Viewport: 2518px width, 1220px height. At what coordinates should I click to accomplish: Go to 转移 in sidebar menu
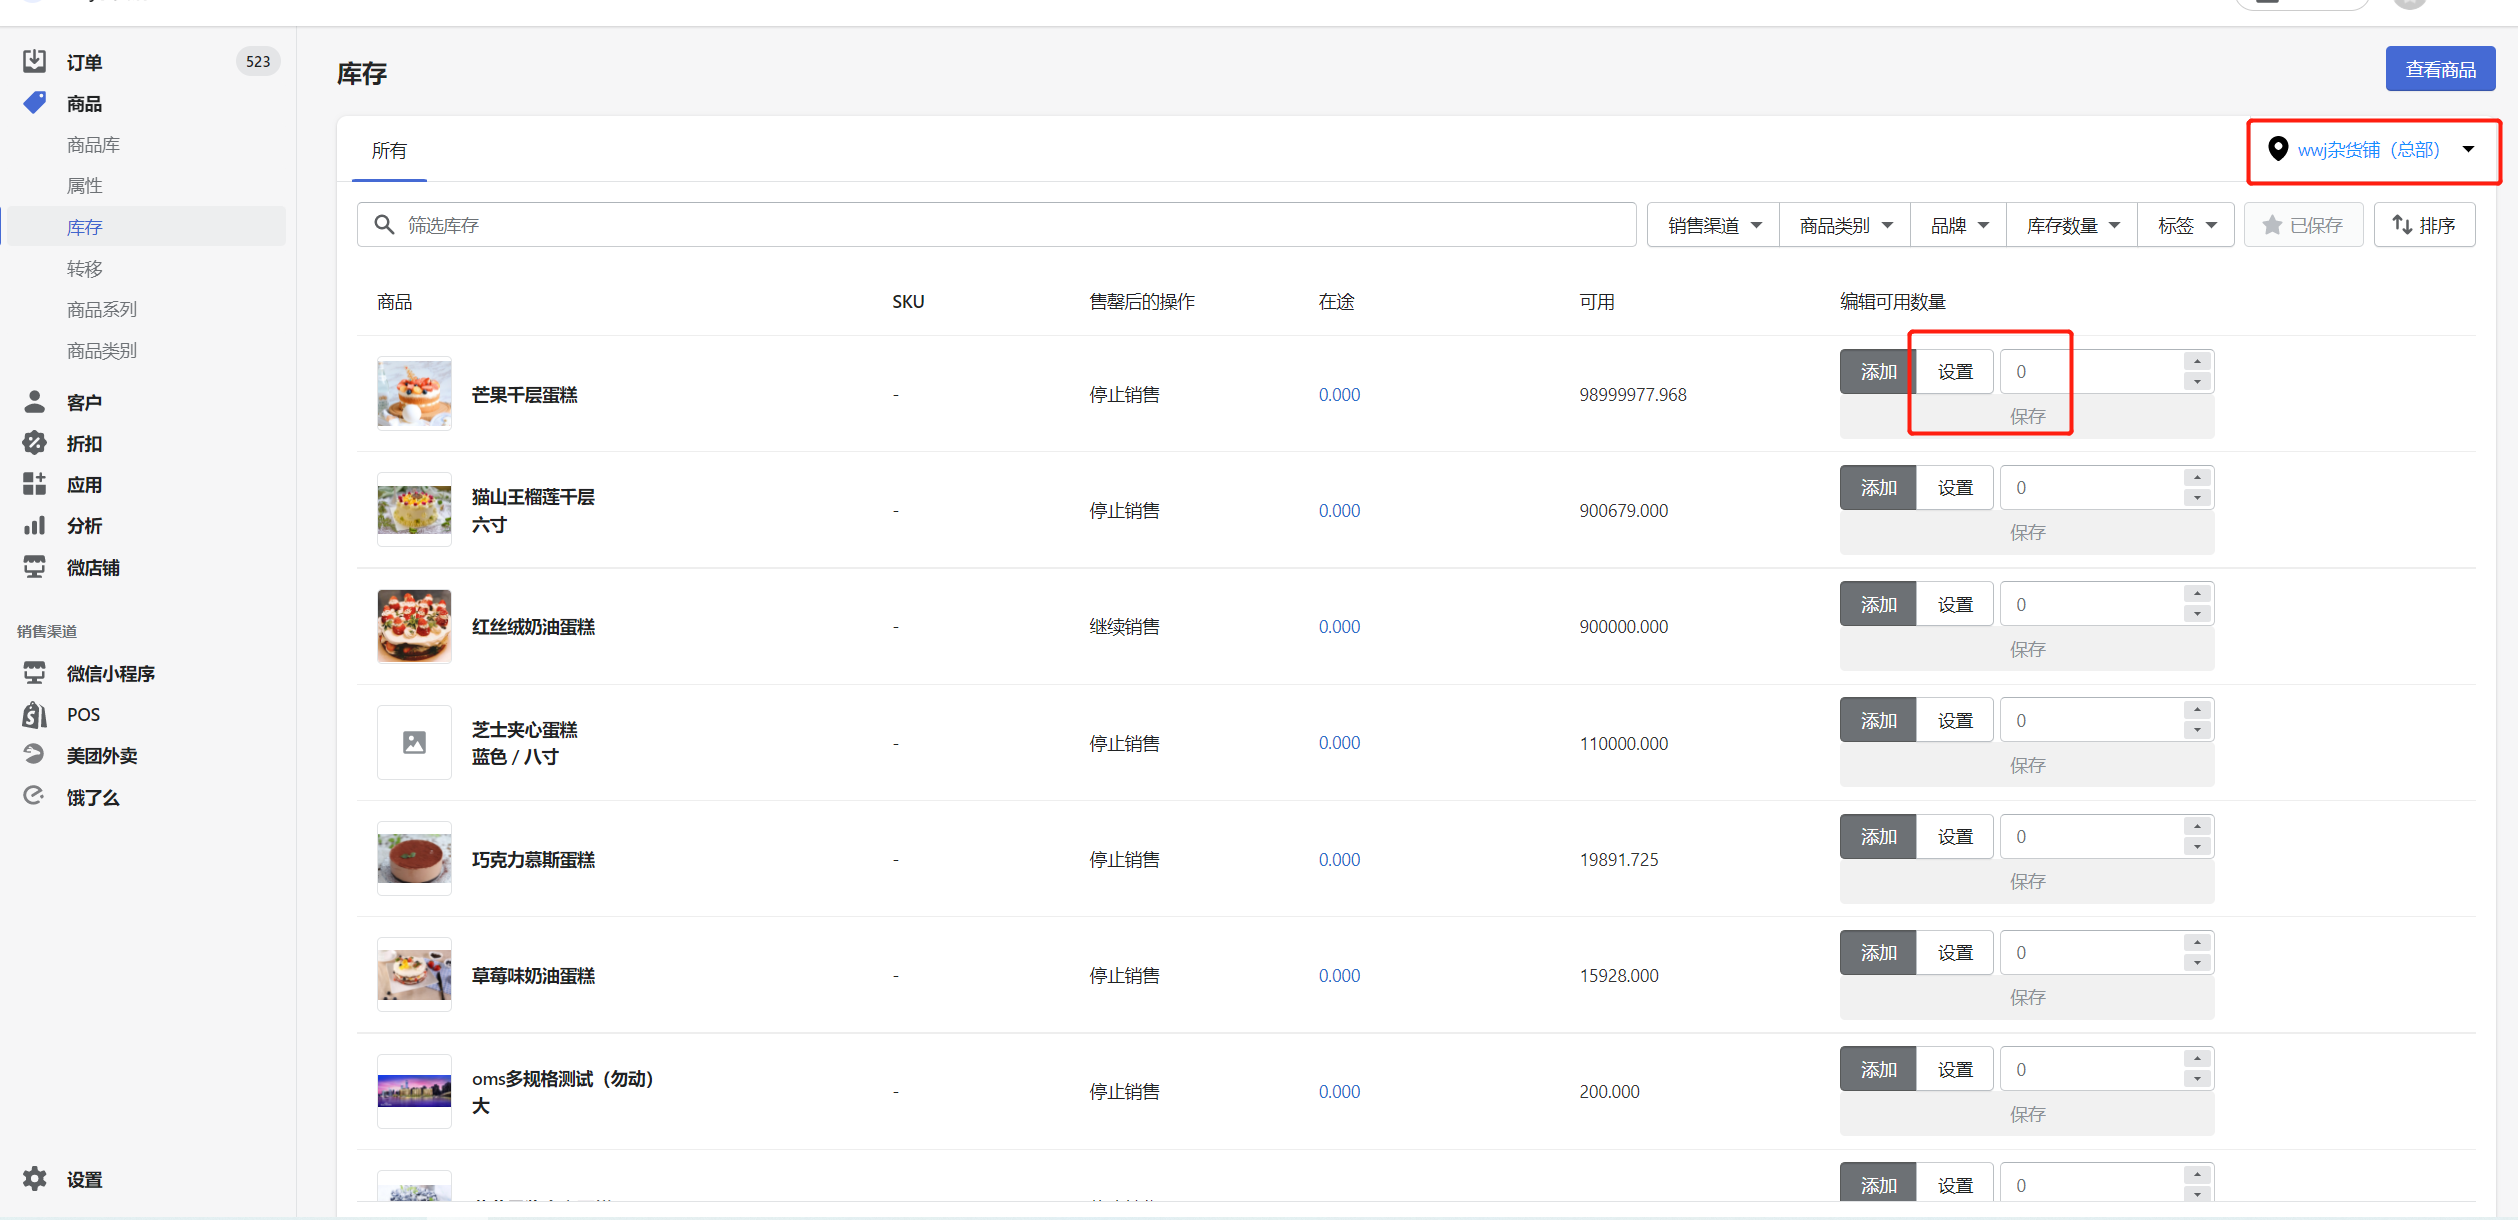85,268
